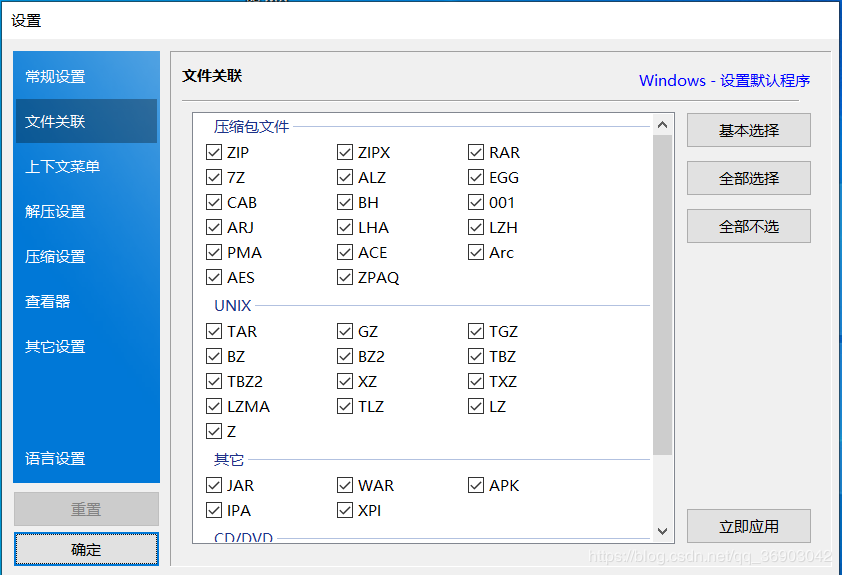Toggle the RAR checkbox
Image resolution: width=842 pixels, height=575 pixels.
point(476,152)
